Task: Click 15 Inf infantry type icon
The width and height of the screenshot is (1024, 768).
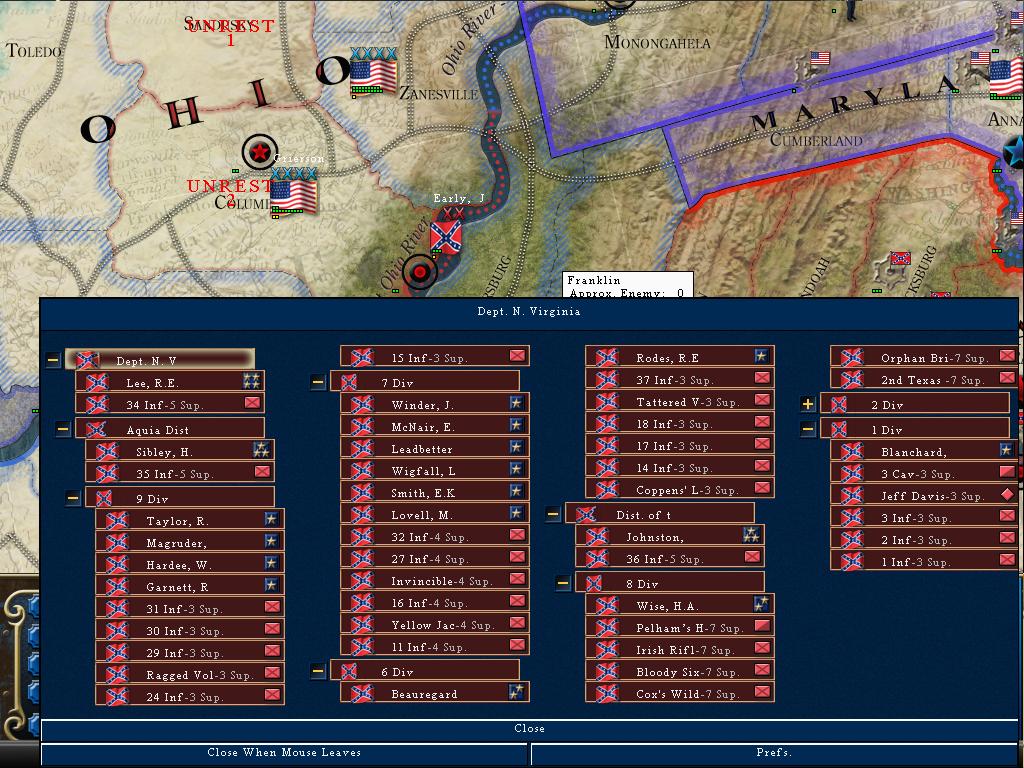Action: pyautogui.click(x=517, y=356)
